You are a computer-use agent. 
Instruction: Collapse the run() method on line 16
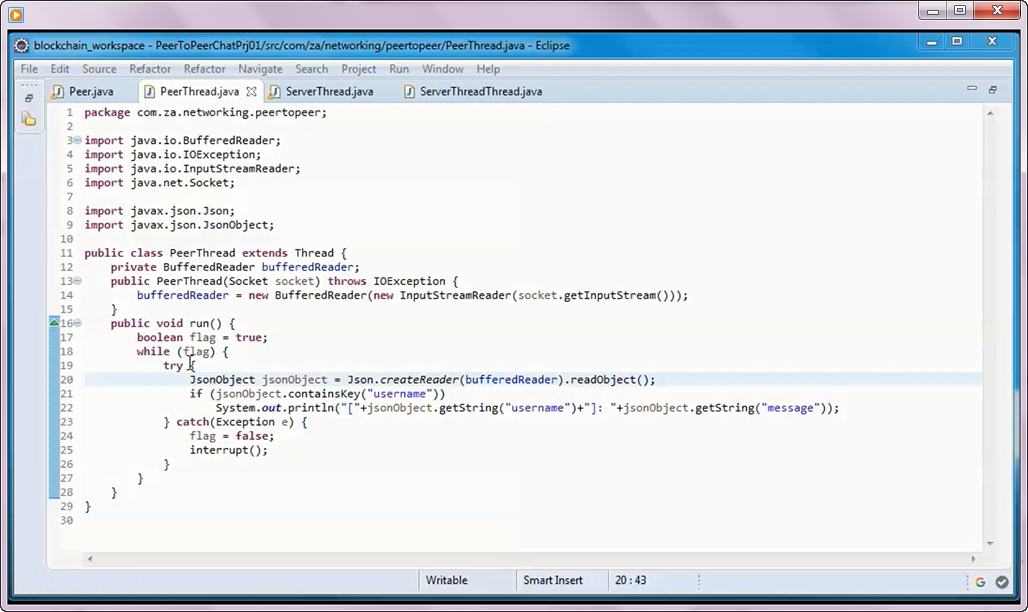click(x=78, y=323)
